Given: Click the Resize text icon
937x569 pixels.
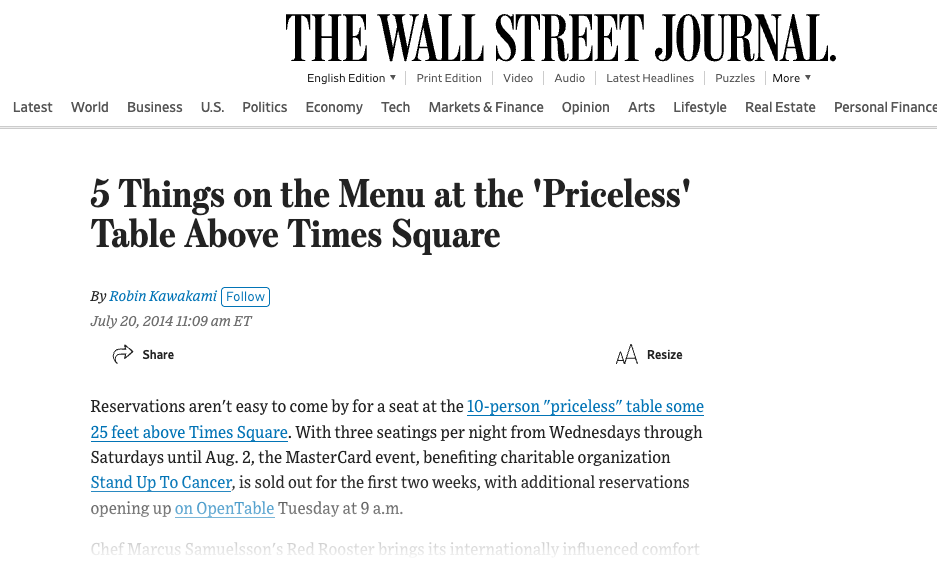Looking at the screenshot, I should (x=627, y=355).
